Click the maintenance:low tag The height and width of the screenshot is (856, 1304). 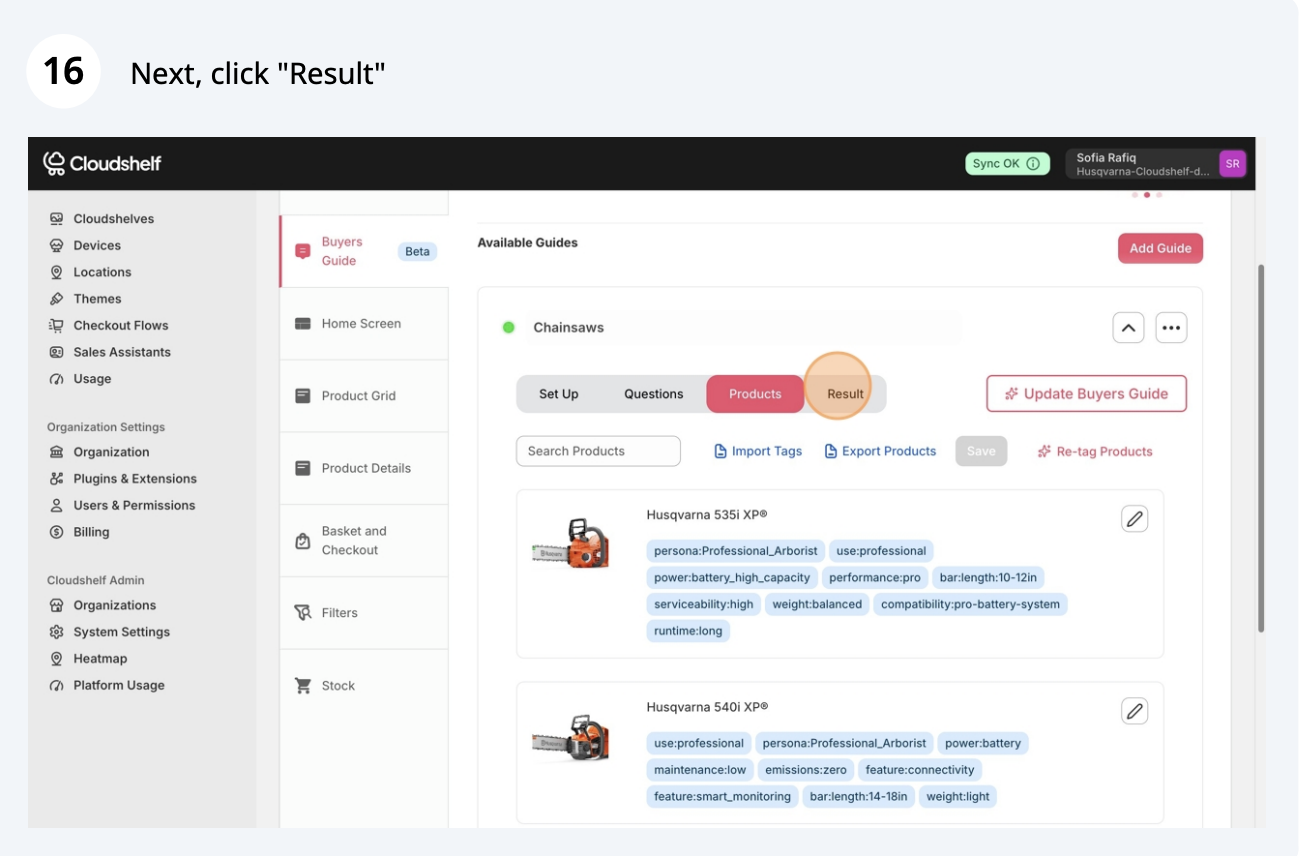700,770
